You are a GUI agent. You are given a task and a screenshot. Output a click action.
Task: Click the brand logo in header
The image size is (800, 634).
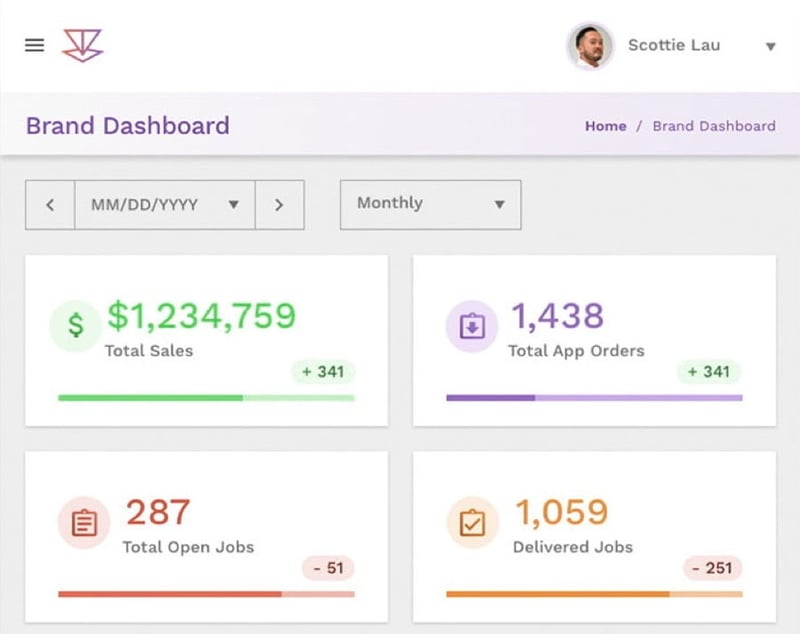82,45
